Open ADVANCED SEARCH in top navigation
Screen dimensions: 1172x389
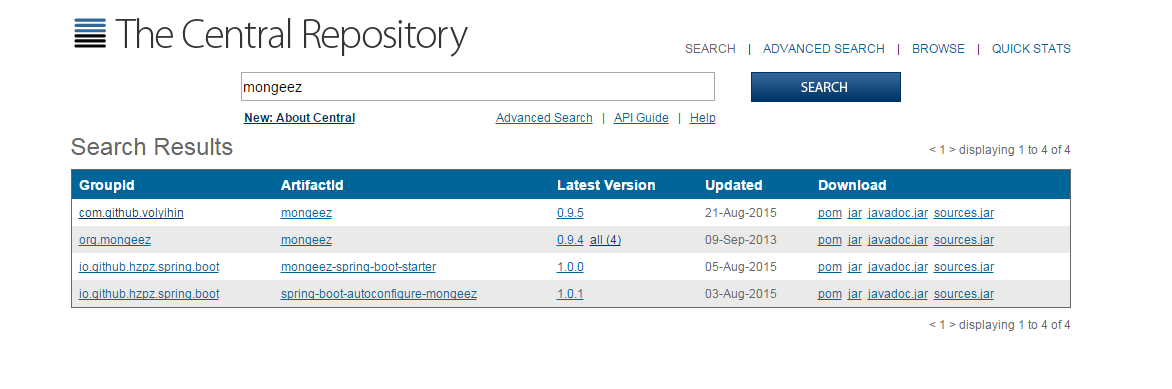(824, 49)
